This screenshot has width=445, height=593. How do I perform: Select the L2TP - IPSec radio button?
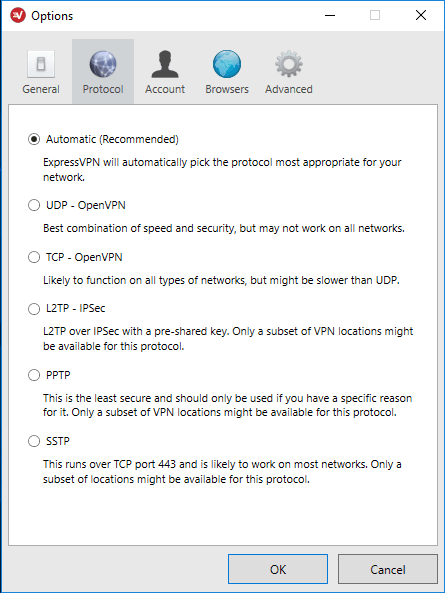point(34,309)
